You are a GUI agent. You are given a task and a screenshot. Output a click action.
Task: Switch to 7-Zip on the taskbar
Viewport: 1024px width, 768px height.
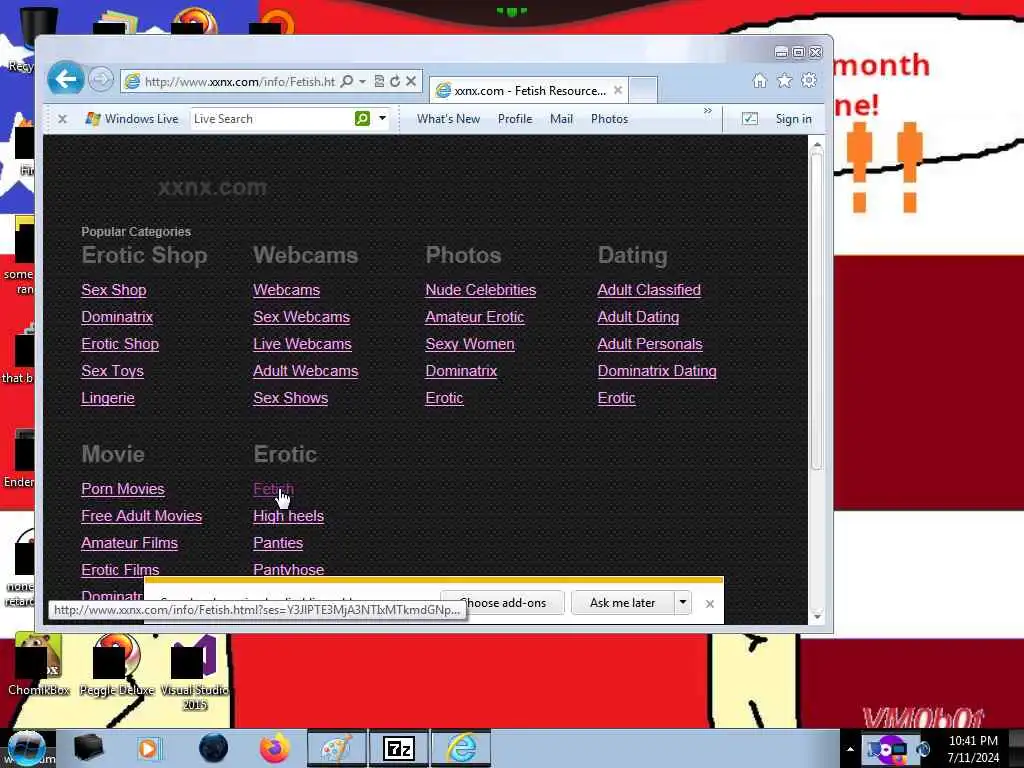pyautogui.click(x=399, y=748)
